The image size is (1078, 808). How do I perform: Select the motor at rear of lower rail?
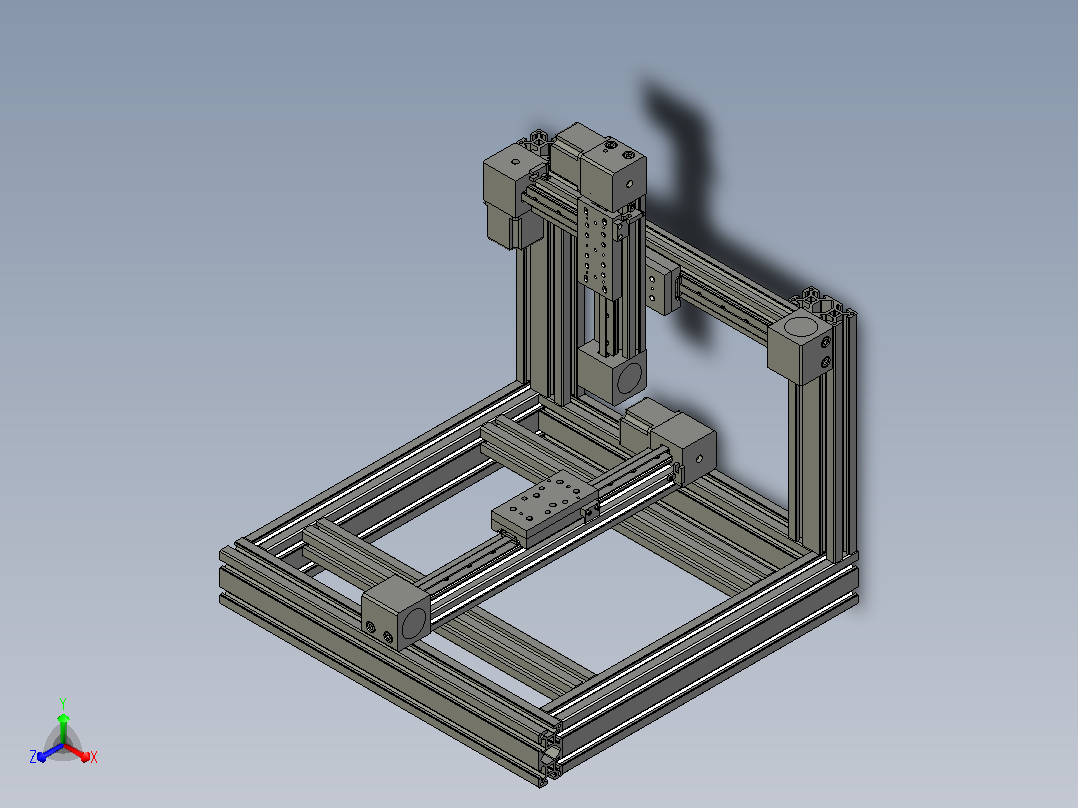tap(668, 442)
